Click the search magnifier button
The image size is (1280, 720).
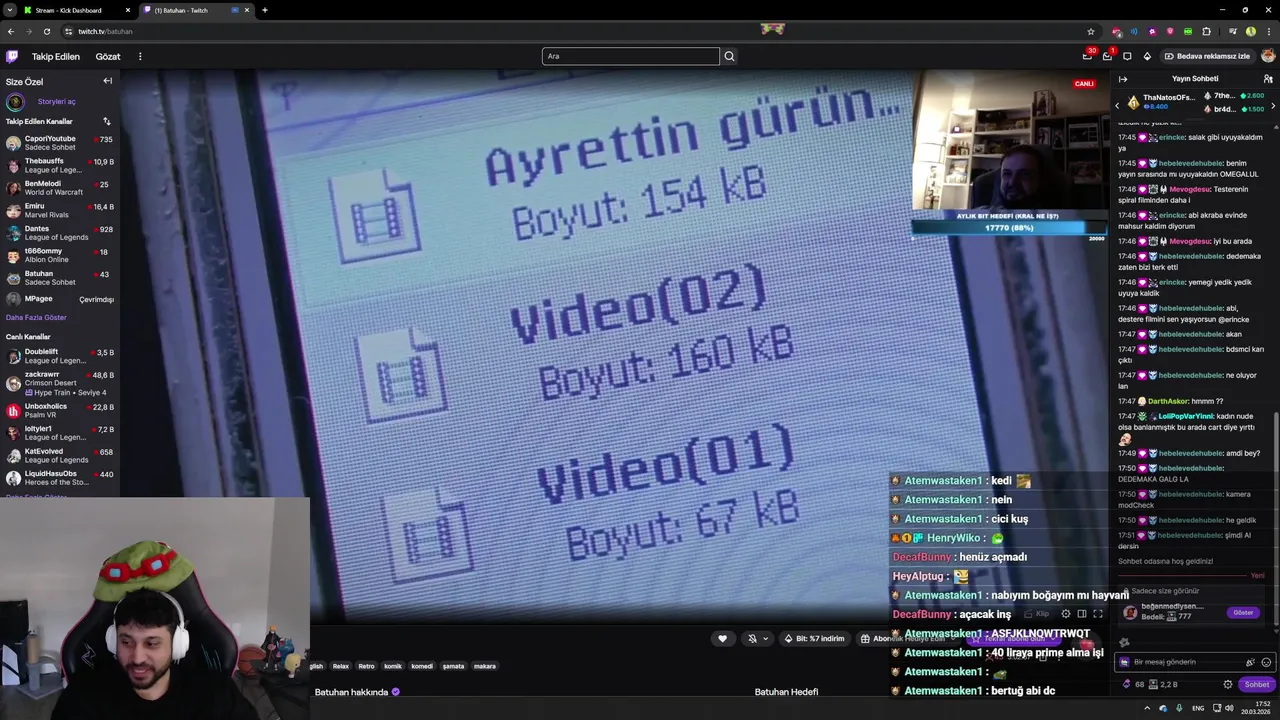tap(729, 56)
